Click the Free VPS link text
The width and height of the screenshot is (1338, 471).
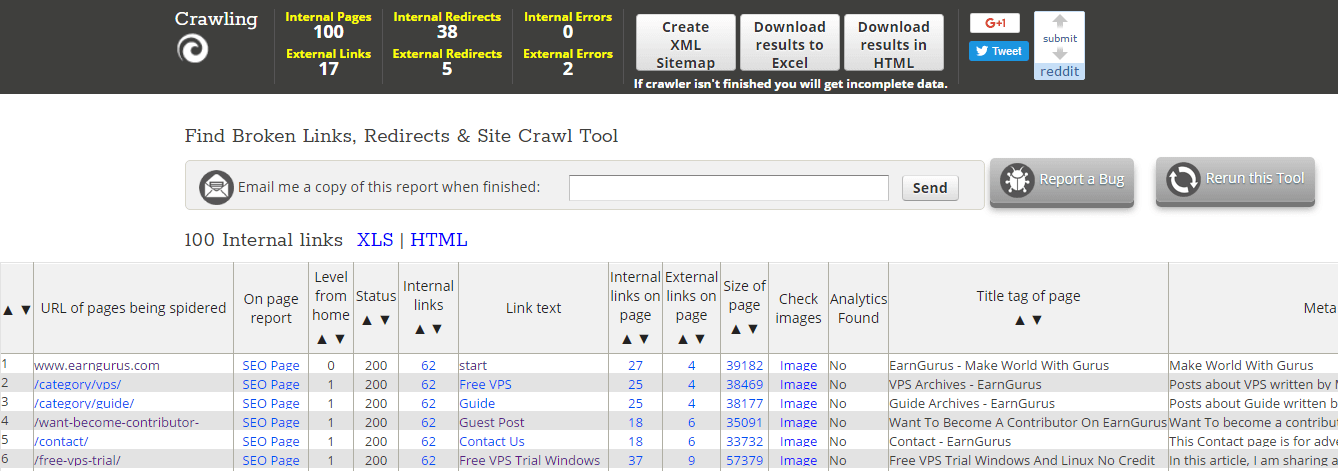pos(487,385)
